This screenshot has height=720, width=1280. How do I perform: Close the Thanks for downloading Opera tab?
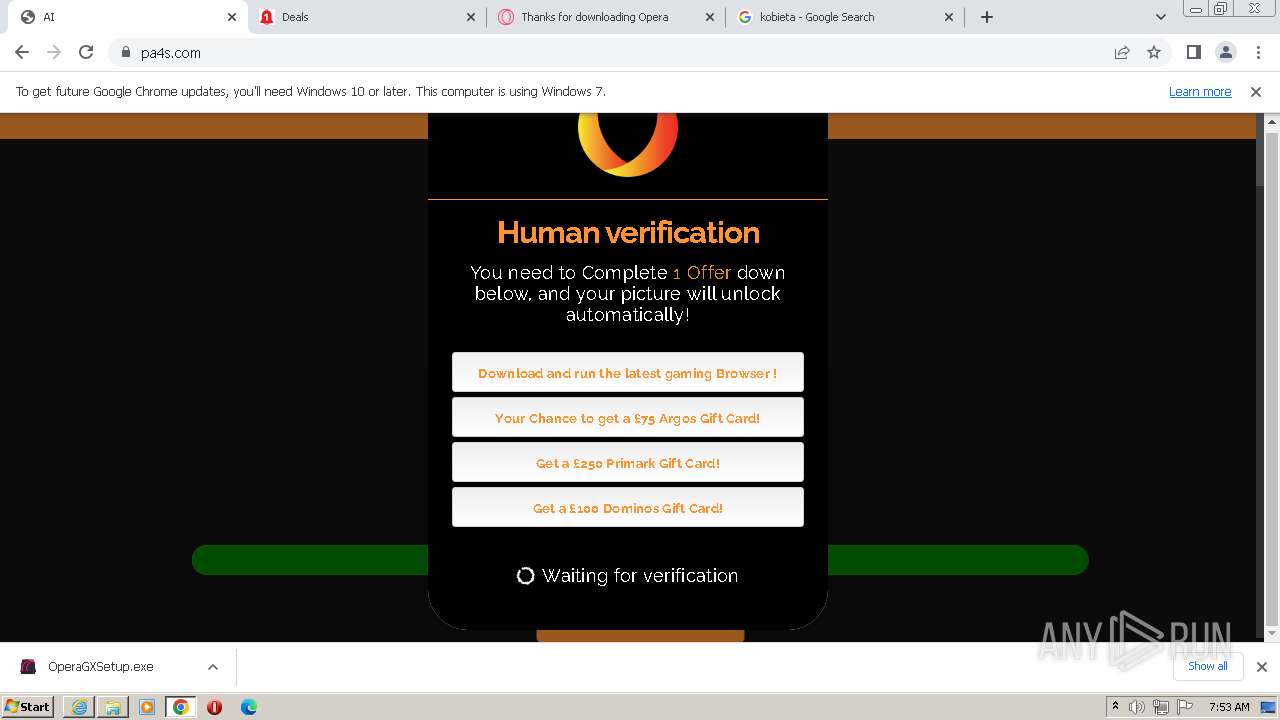tap(710, 17)
